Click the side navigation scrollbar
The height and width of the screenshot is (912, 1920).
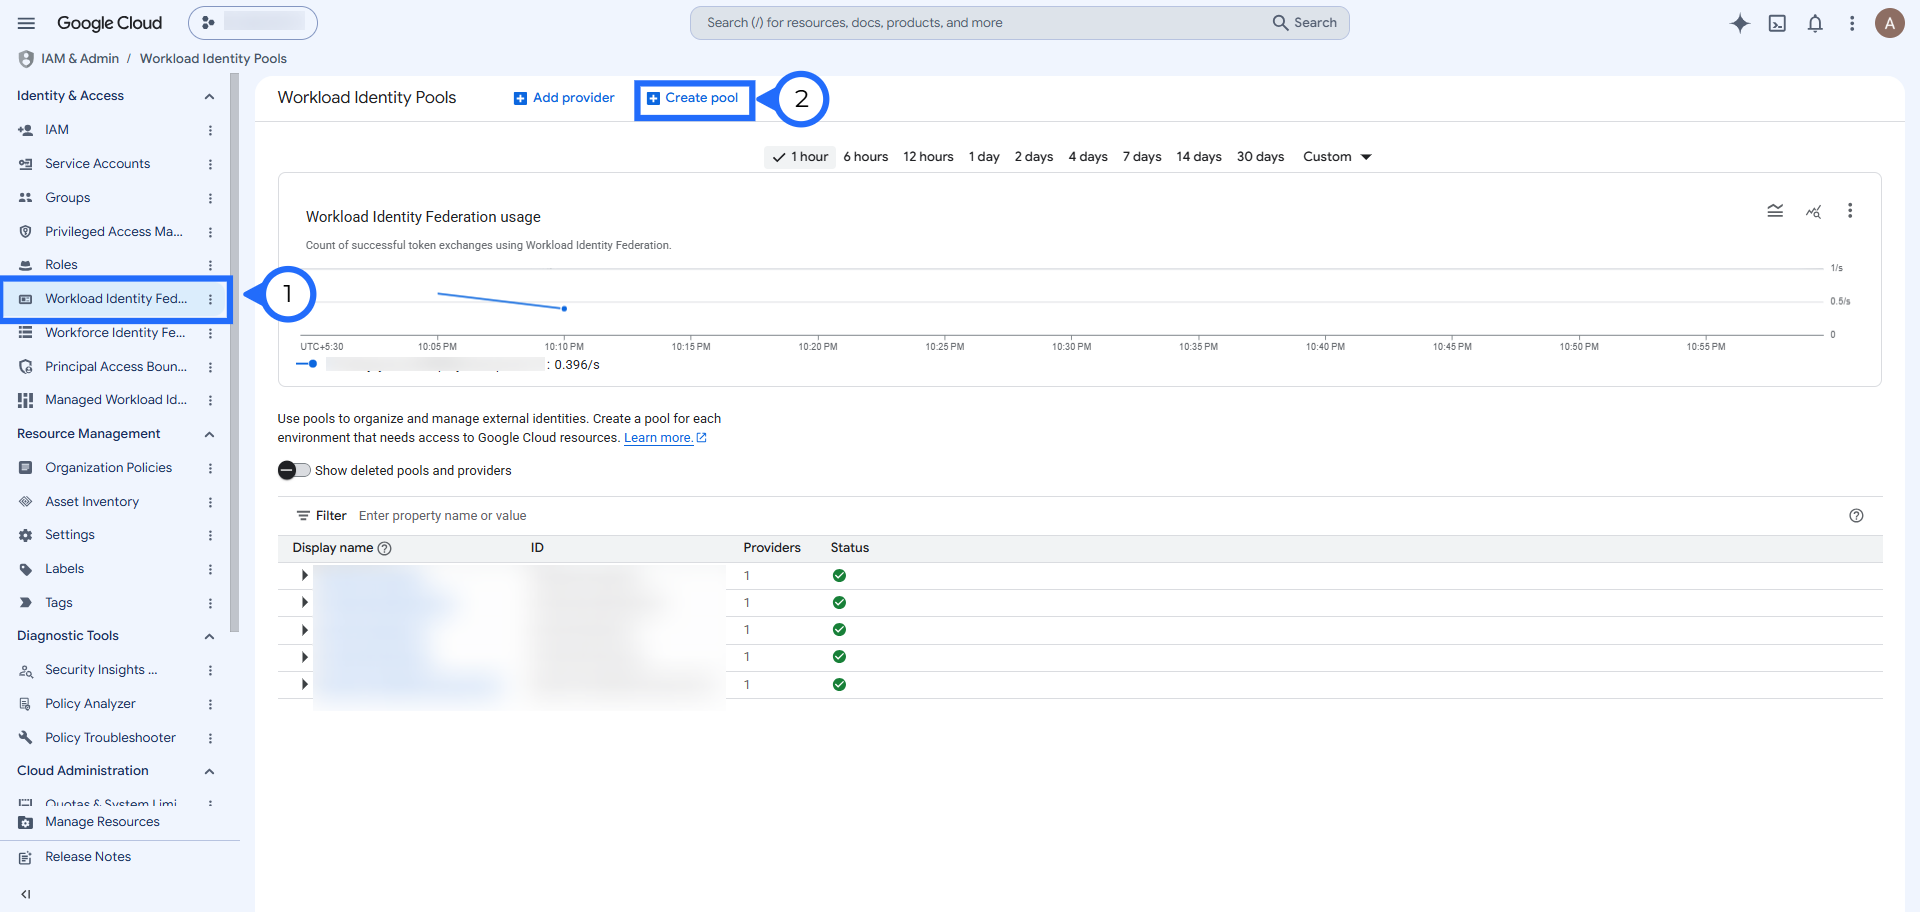click(x=234, y=353)
